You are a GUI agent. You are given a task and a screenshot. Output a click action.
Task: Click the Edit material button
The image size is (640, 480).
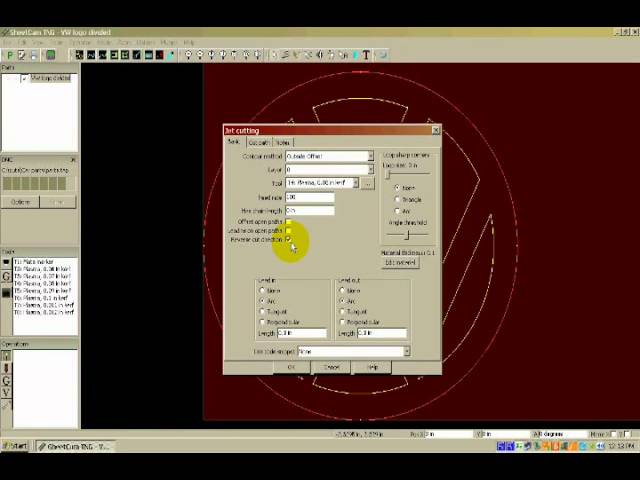point(400,262)
